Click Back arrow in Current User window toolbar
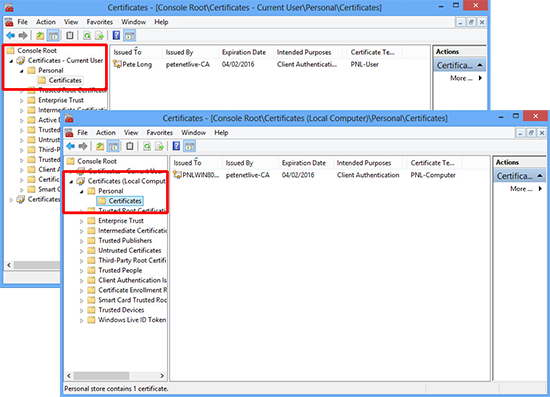Screen dimensions: 550x397 tap(11, 35)
